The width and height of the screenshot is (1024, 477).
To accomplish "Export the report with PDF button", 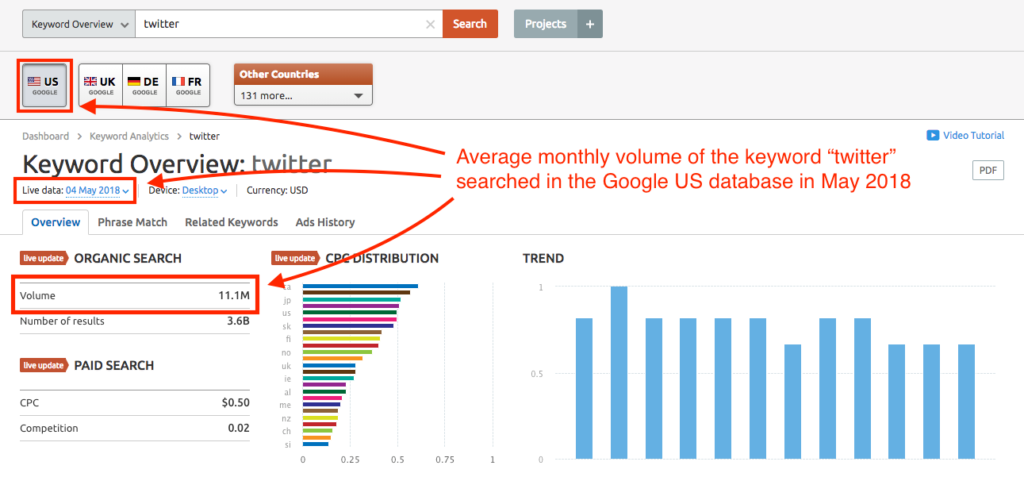I will click(x=987, y=170).
